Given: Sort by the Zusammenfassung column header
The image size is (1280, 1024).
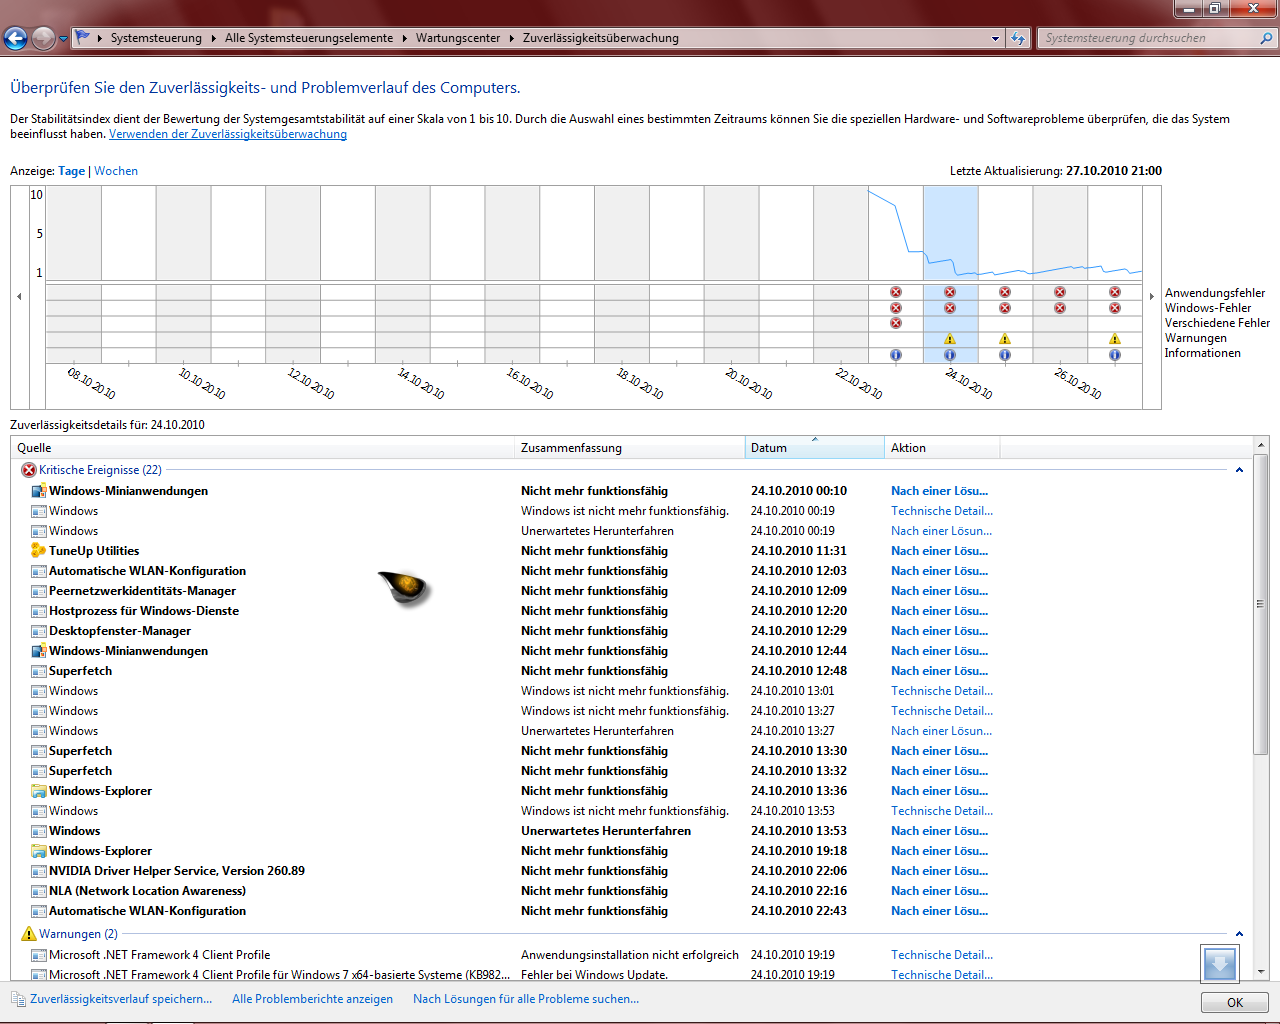Looking at the screenshot, I should 630,448.
